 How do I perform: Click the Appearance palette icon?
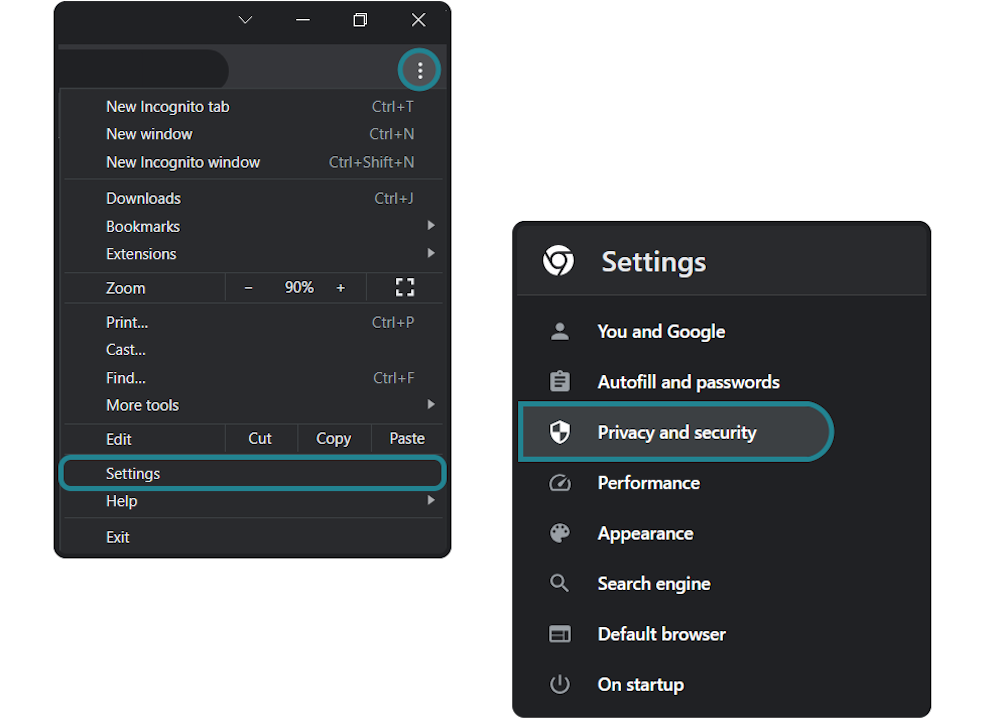[x=559, y=533]
